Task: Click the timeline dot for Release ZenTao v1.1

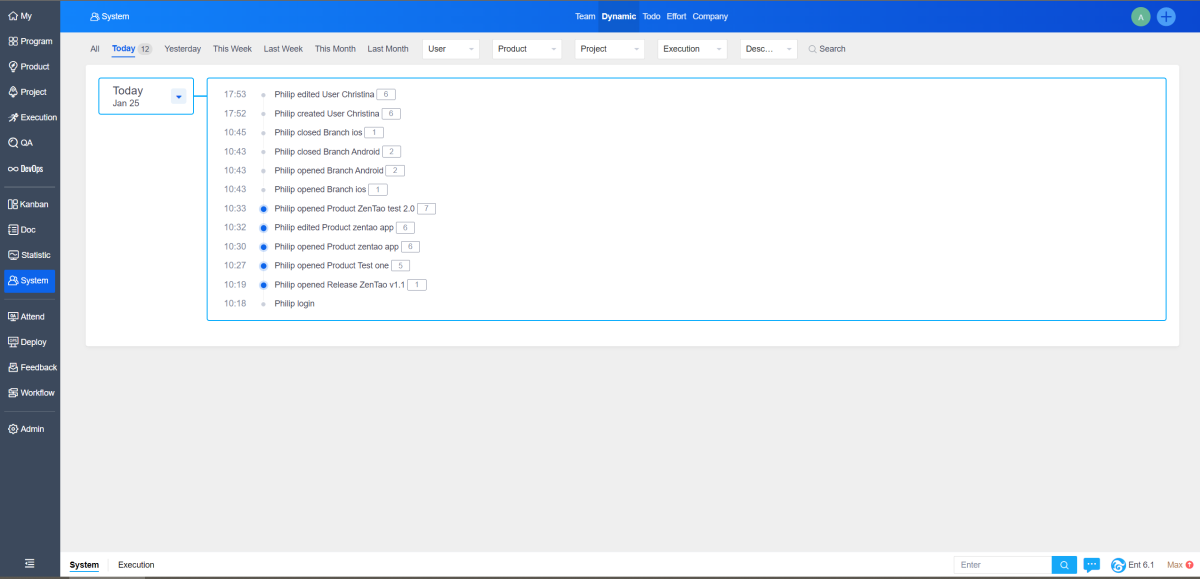Action: click(264, 285)
